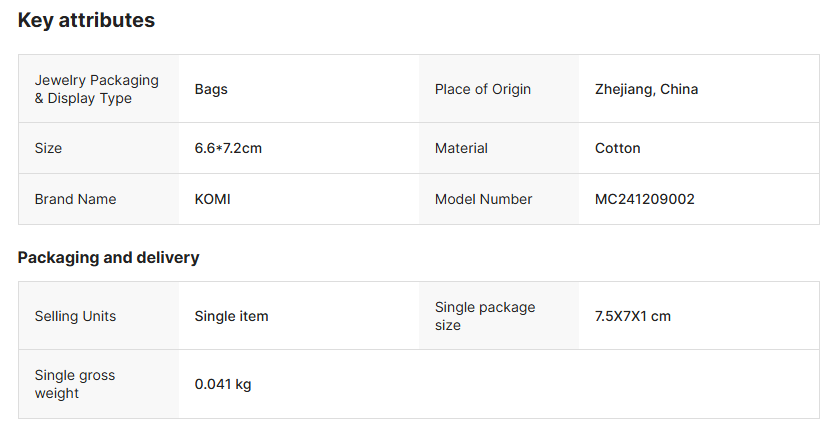
Task: Click the KOMI brand value
Action: tap(213, 199)
